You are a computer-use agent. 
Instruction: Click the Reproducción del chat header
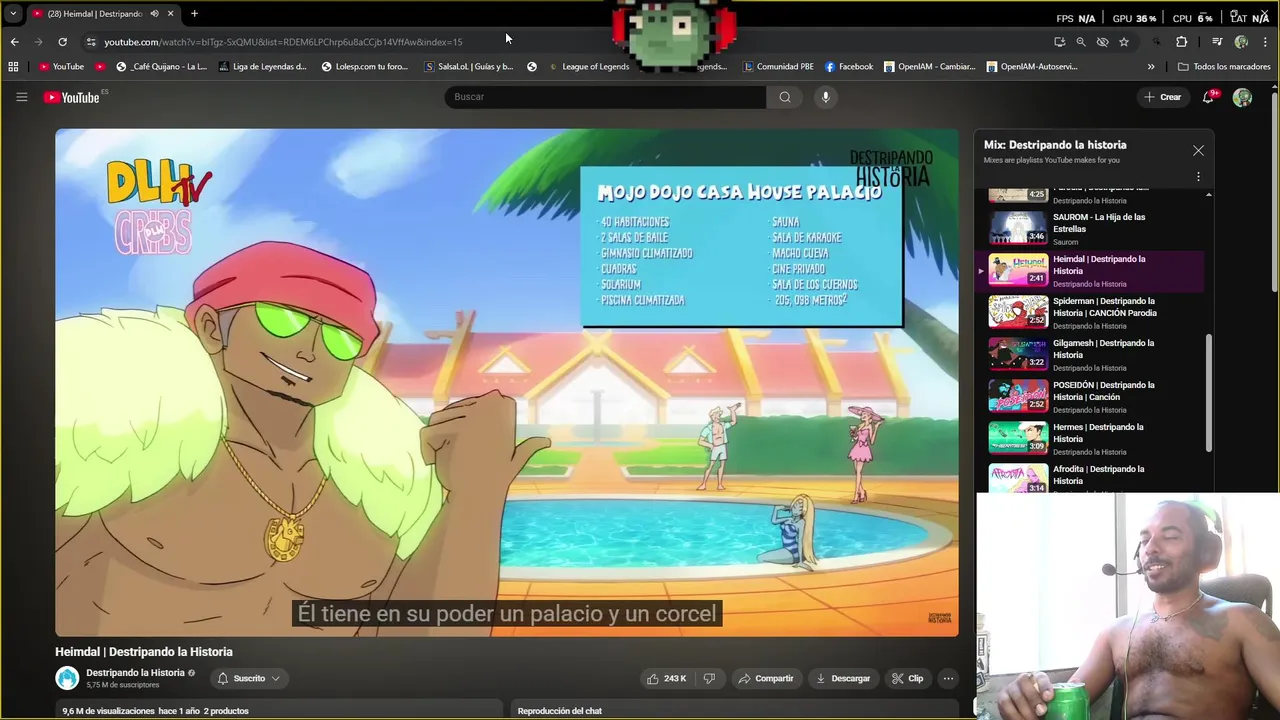pos(560,711)
